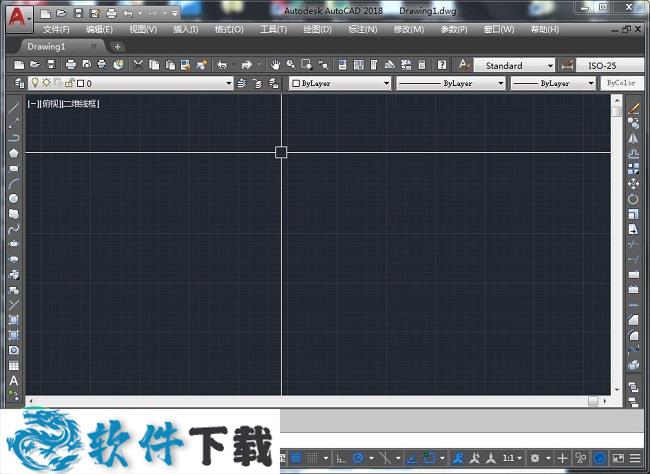This screenshot has width=650, height=474.
Task: Select the Explode tool
Action: [x=633, y=365]
